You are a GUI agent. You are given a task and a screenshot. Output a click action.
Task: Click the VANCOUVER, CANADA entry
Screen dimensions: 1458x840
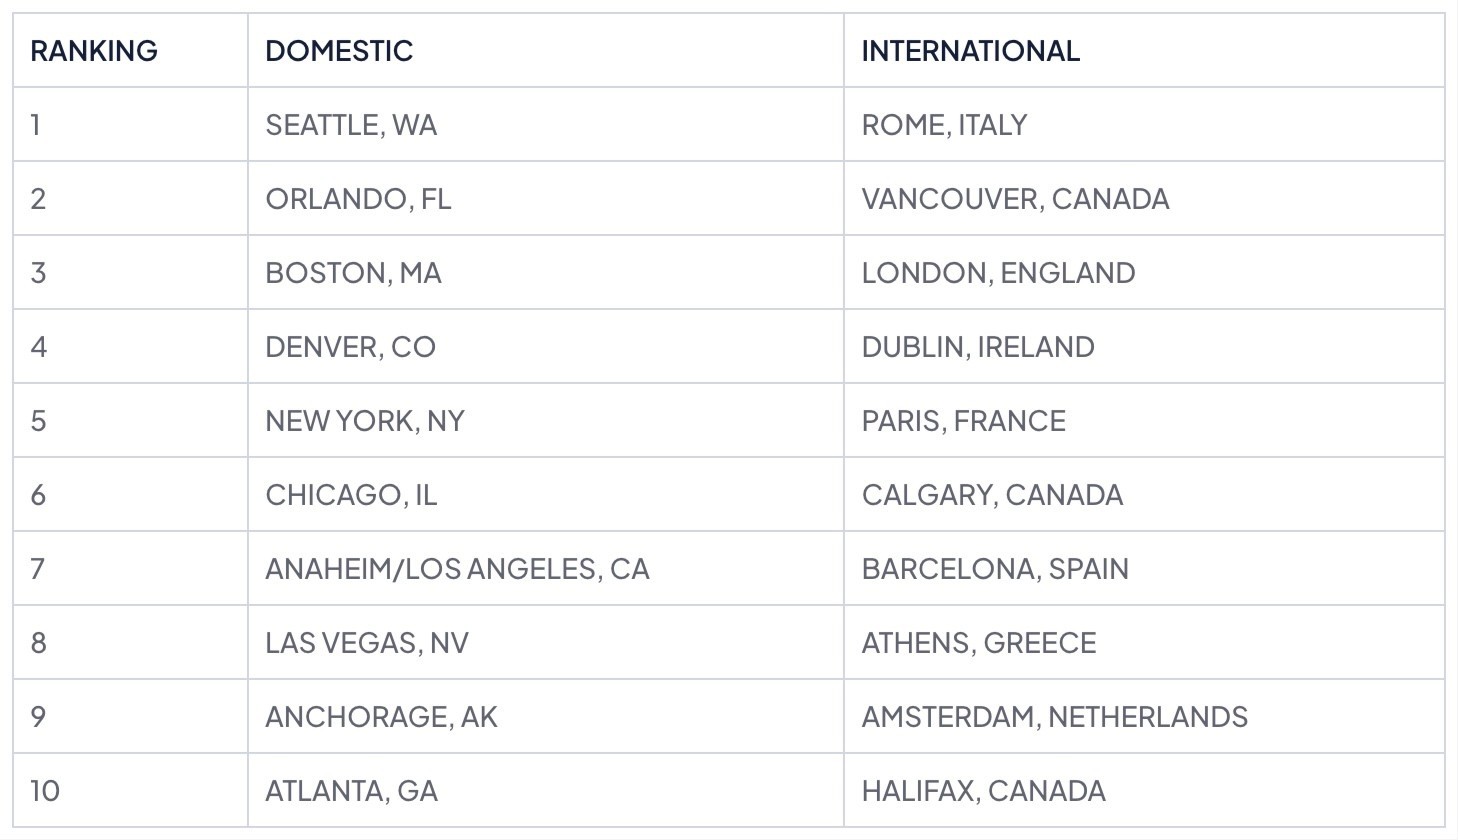1015,199
